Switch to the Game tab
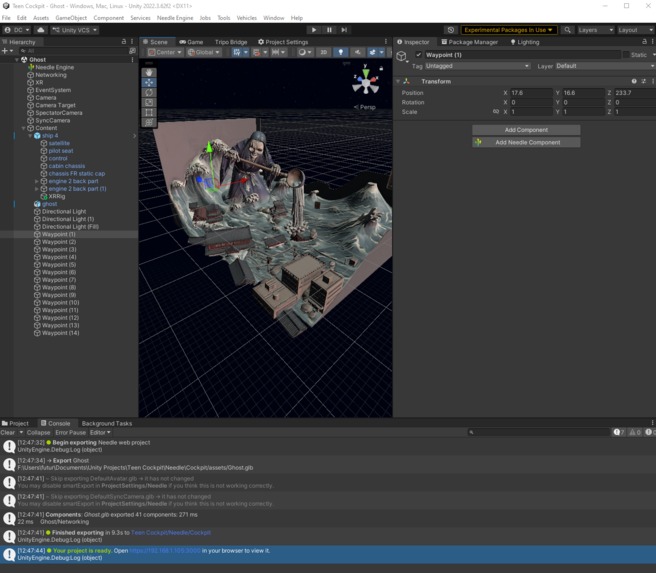Screen dimensions: 656x573 191,42
